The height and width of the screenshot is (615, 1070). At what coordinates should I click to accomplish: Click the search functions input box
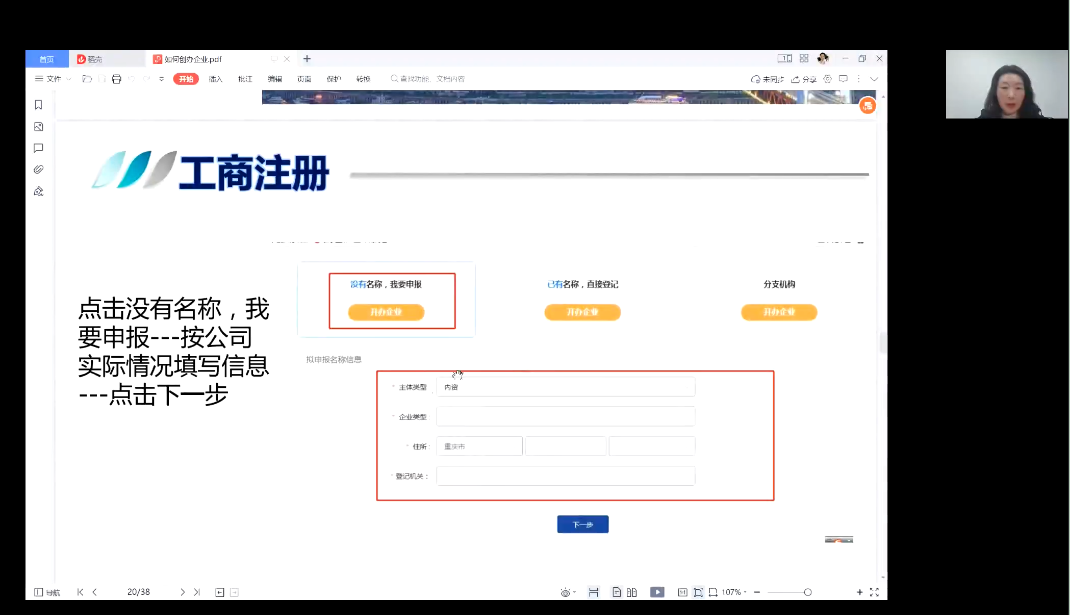pos(429,79)
